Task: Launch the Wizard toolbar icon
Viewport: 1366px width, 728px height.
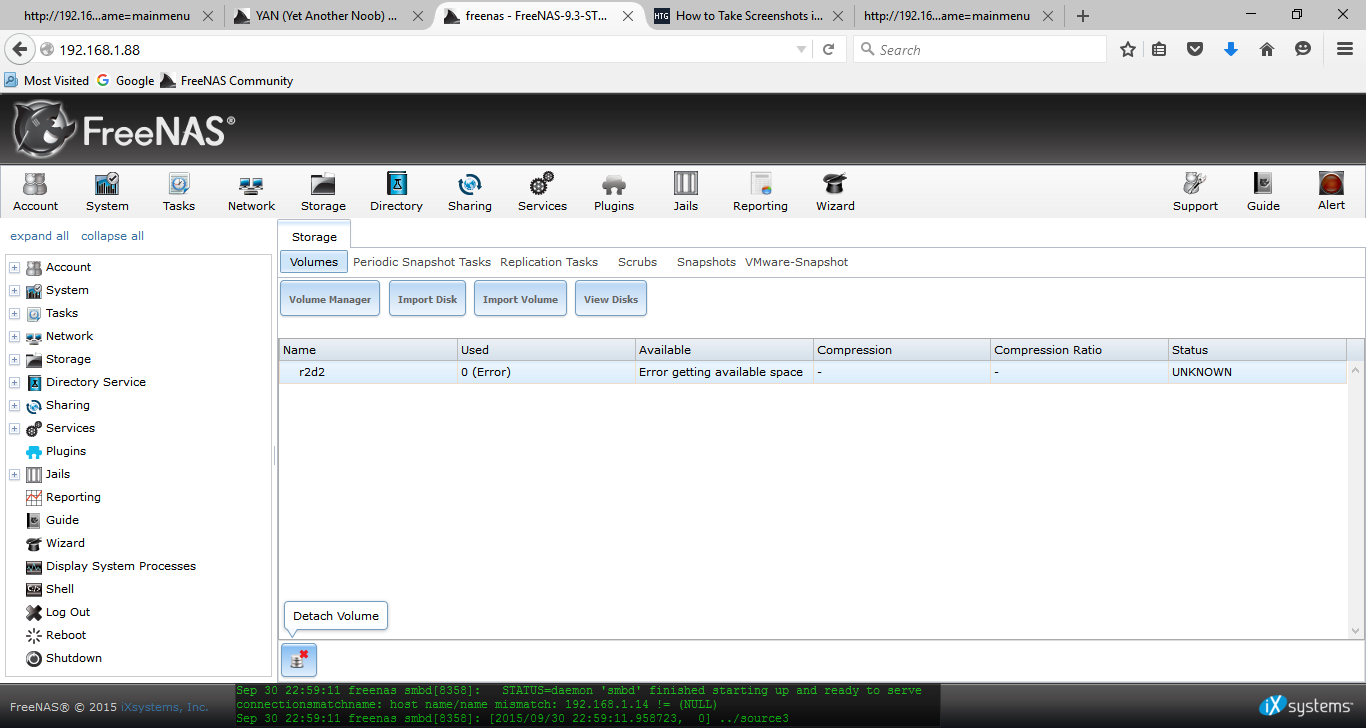Action: click(x=835, y=191)
